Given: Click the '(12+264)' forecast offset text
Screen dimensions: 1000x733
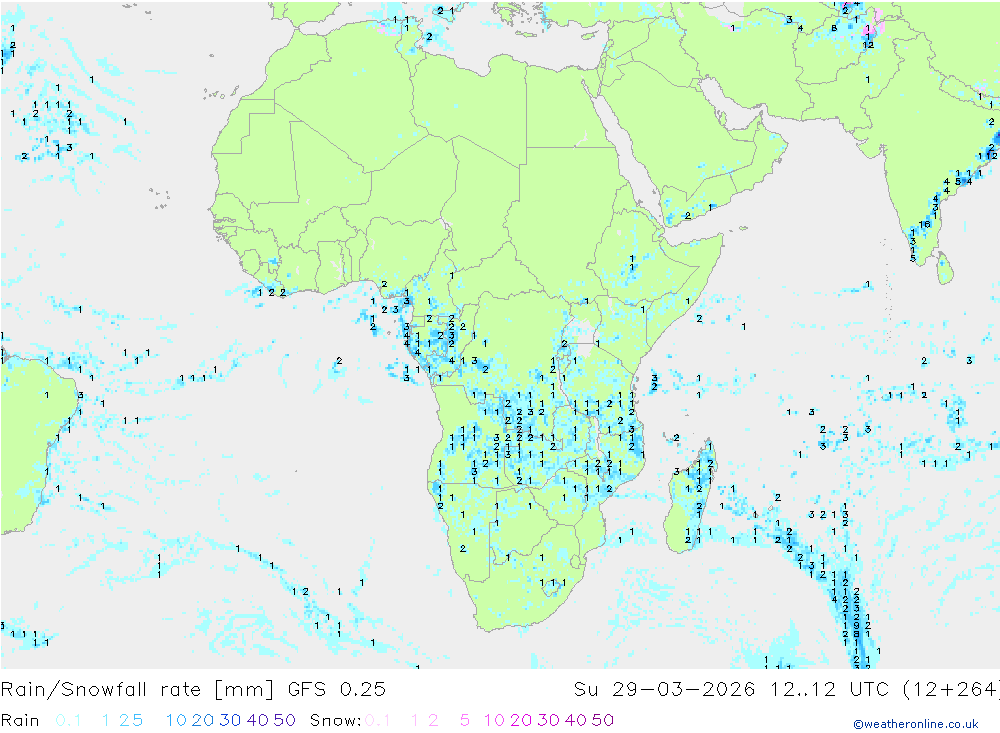Looking at the screenshot, I should (x=950, y=690).
